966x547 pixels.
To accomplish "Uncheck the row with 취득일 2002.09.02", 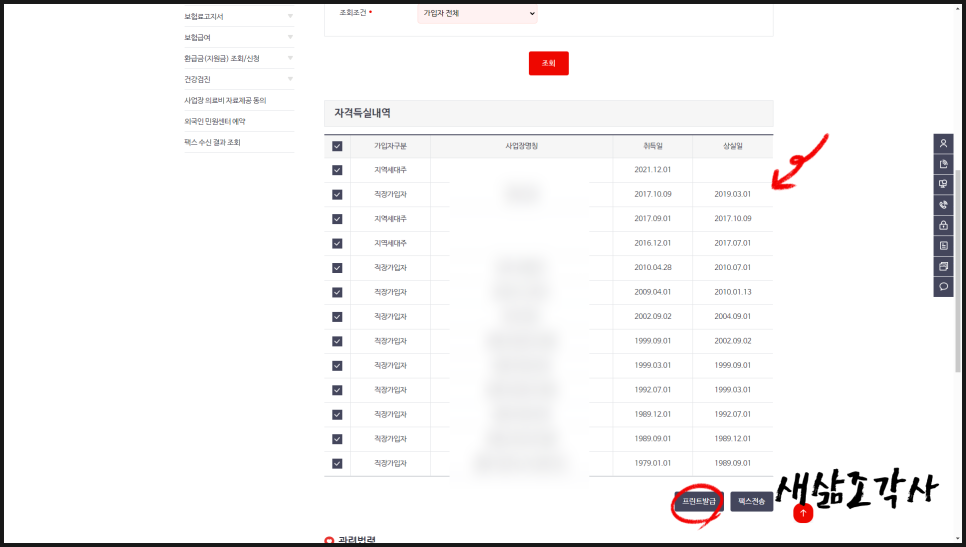I will pyautogui.click(x=337, y=317).
